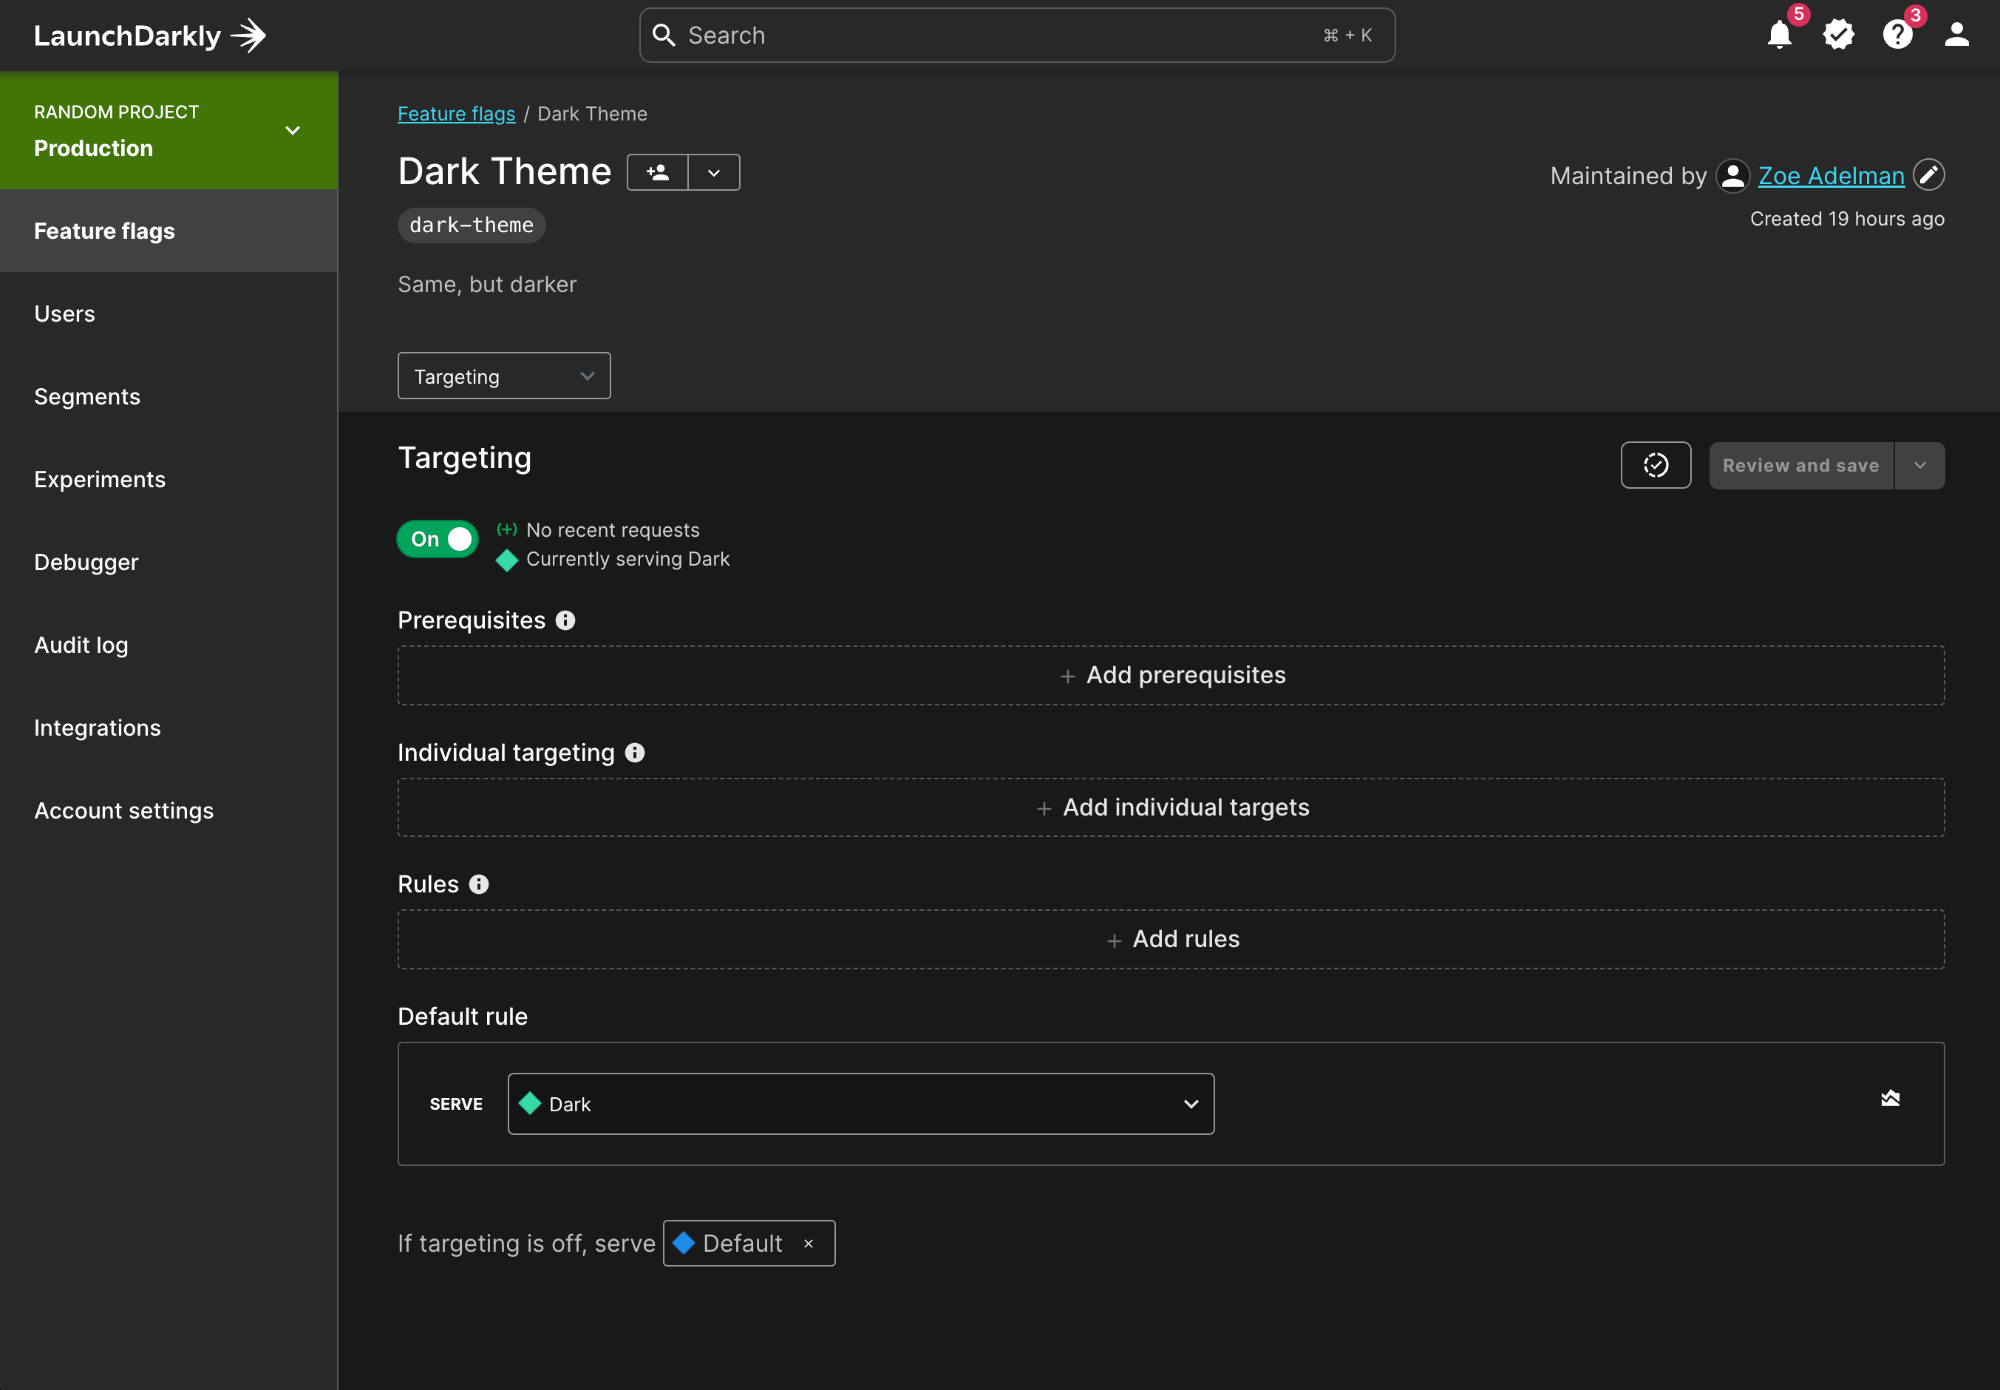Click the Review and save button
Viewport: 2000px width, 1390px height.
coord(1800,465)
